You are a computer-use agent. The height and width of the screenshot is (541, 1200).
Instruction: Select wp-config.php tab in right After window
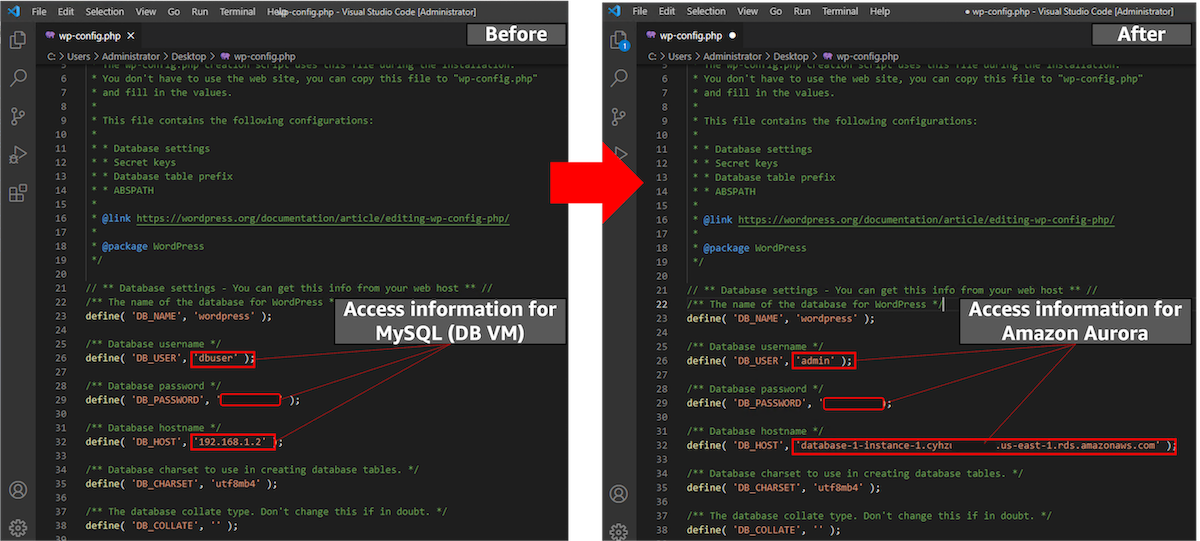(x=693, y=35)
